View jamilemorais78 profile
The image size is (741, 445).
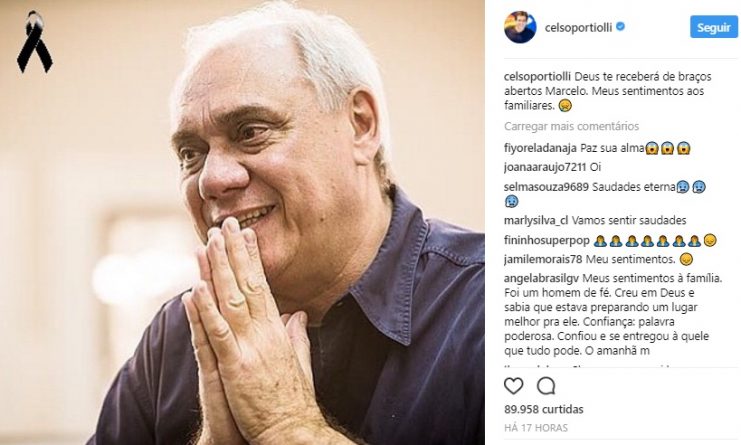click(543, 259)
